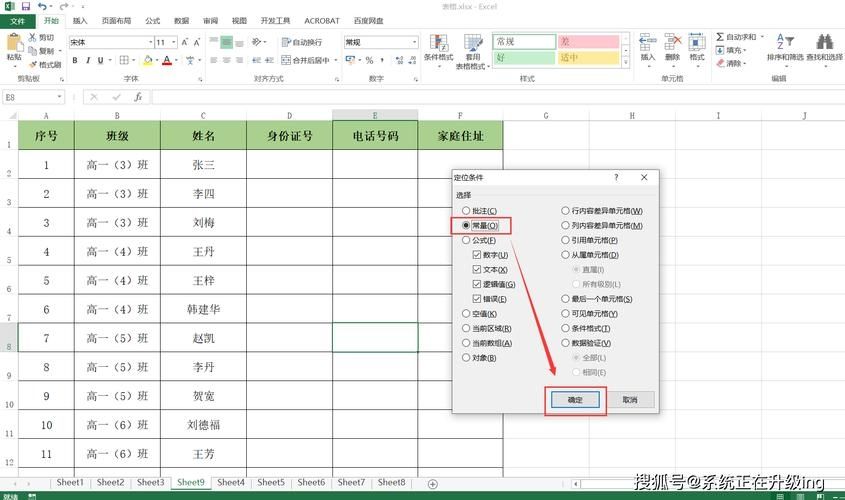This screenshot has width=845, height=500.
Task: Click the Cut (剪切) scissors icon
Action: pyautogui.click(x=32, y=37)
